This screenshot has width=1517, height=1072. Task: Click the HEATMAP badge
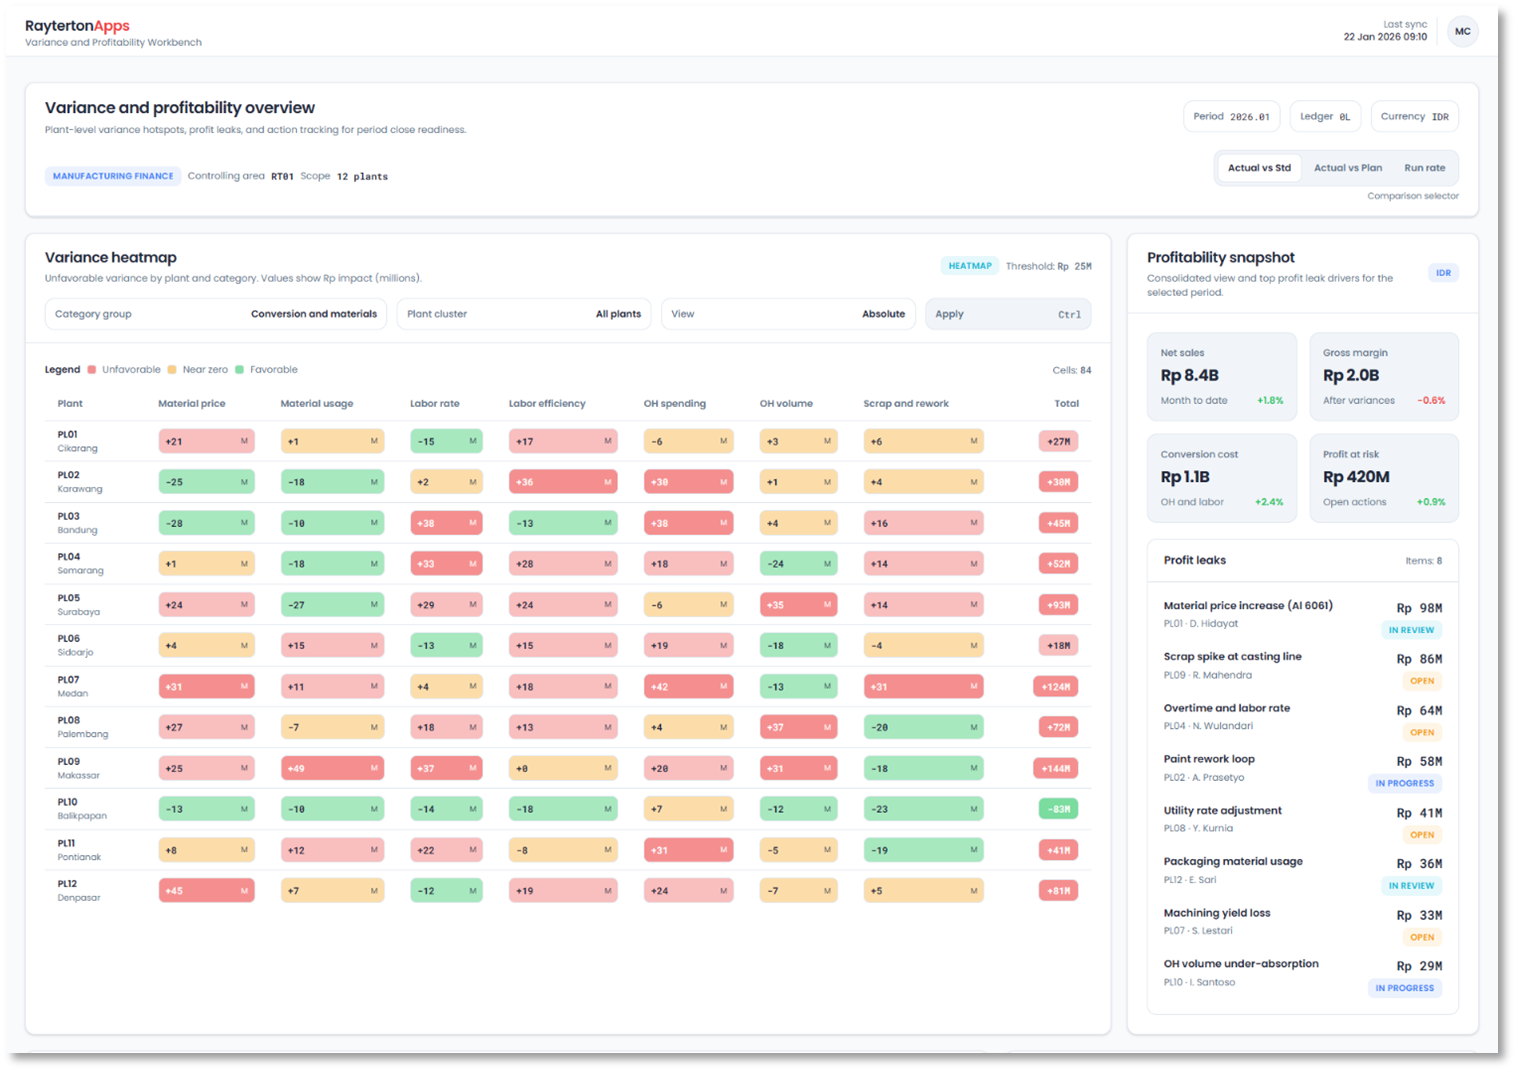969,266
